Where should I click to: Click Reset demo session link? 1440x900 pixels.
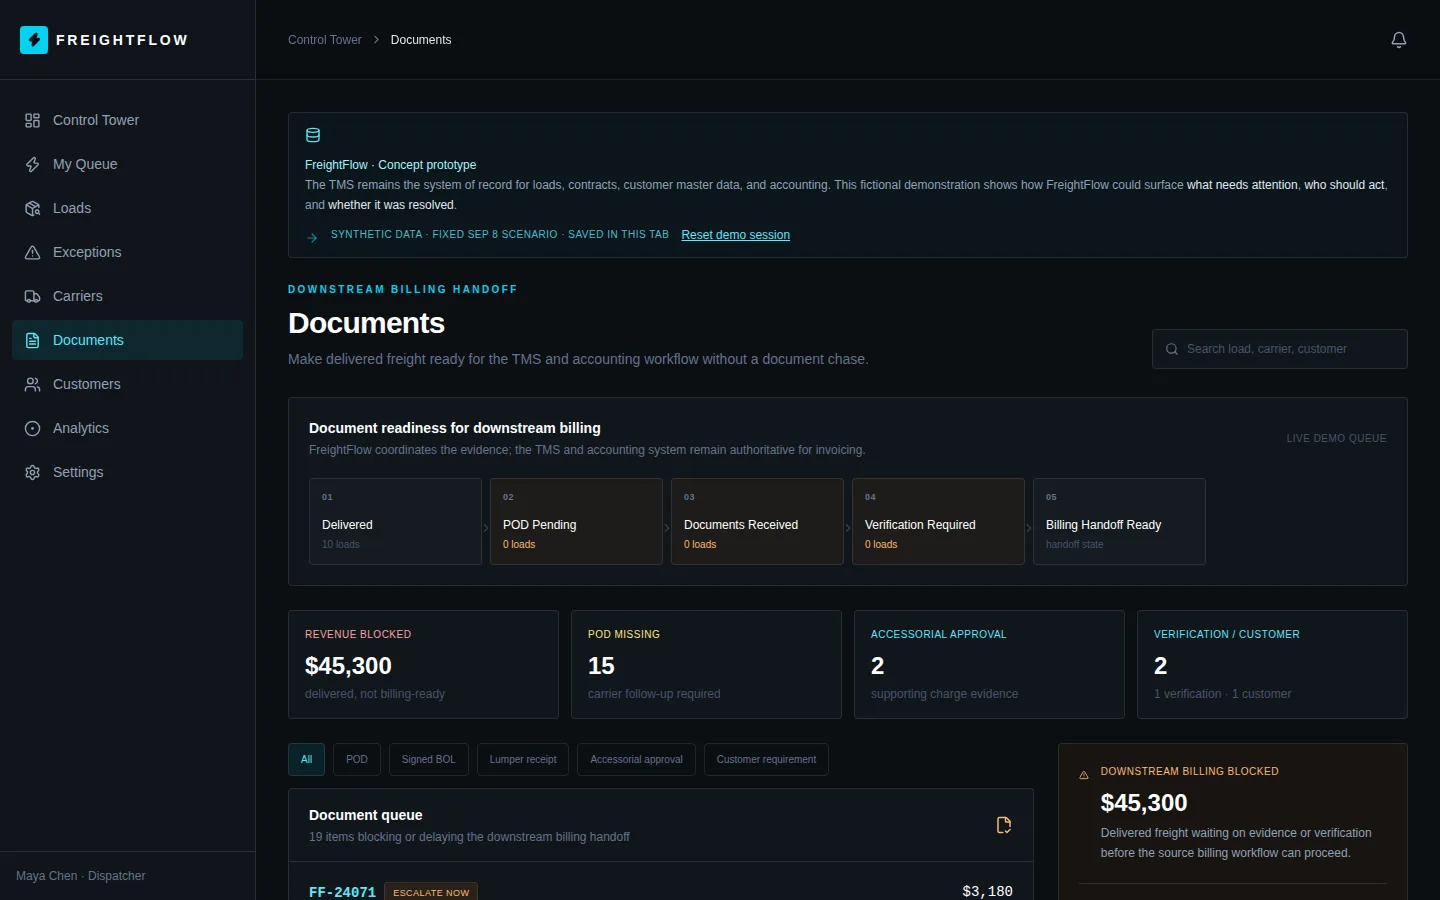pos(736,235)
